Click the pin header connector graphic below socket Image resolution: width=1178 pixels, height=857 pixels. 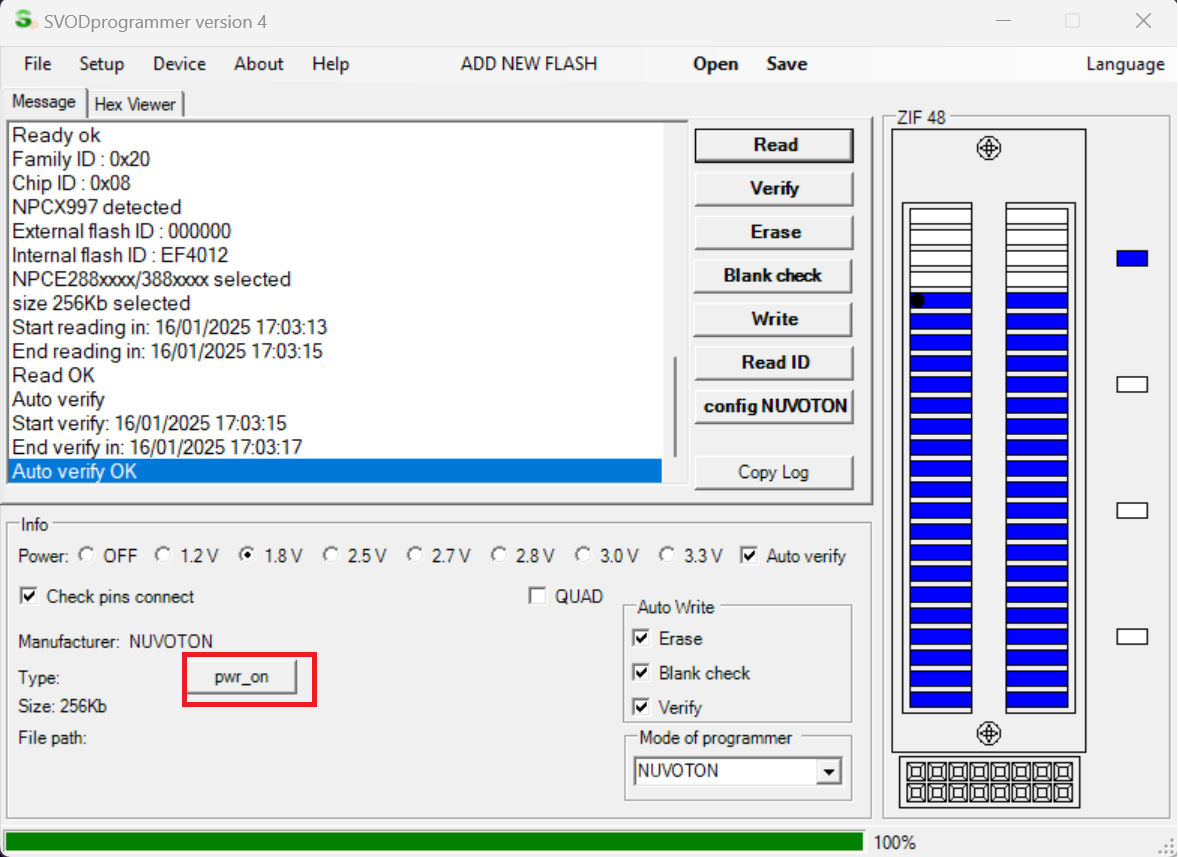(x=989, y=781)
